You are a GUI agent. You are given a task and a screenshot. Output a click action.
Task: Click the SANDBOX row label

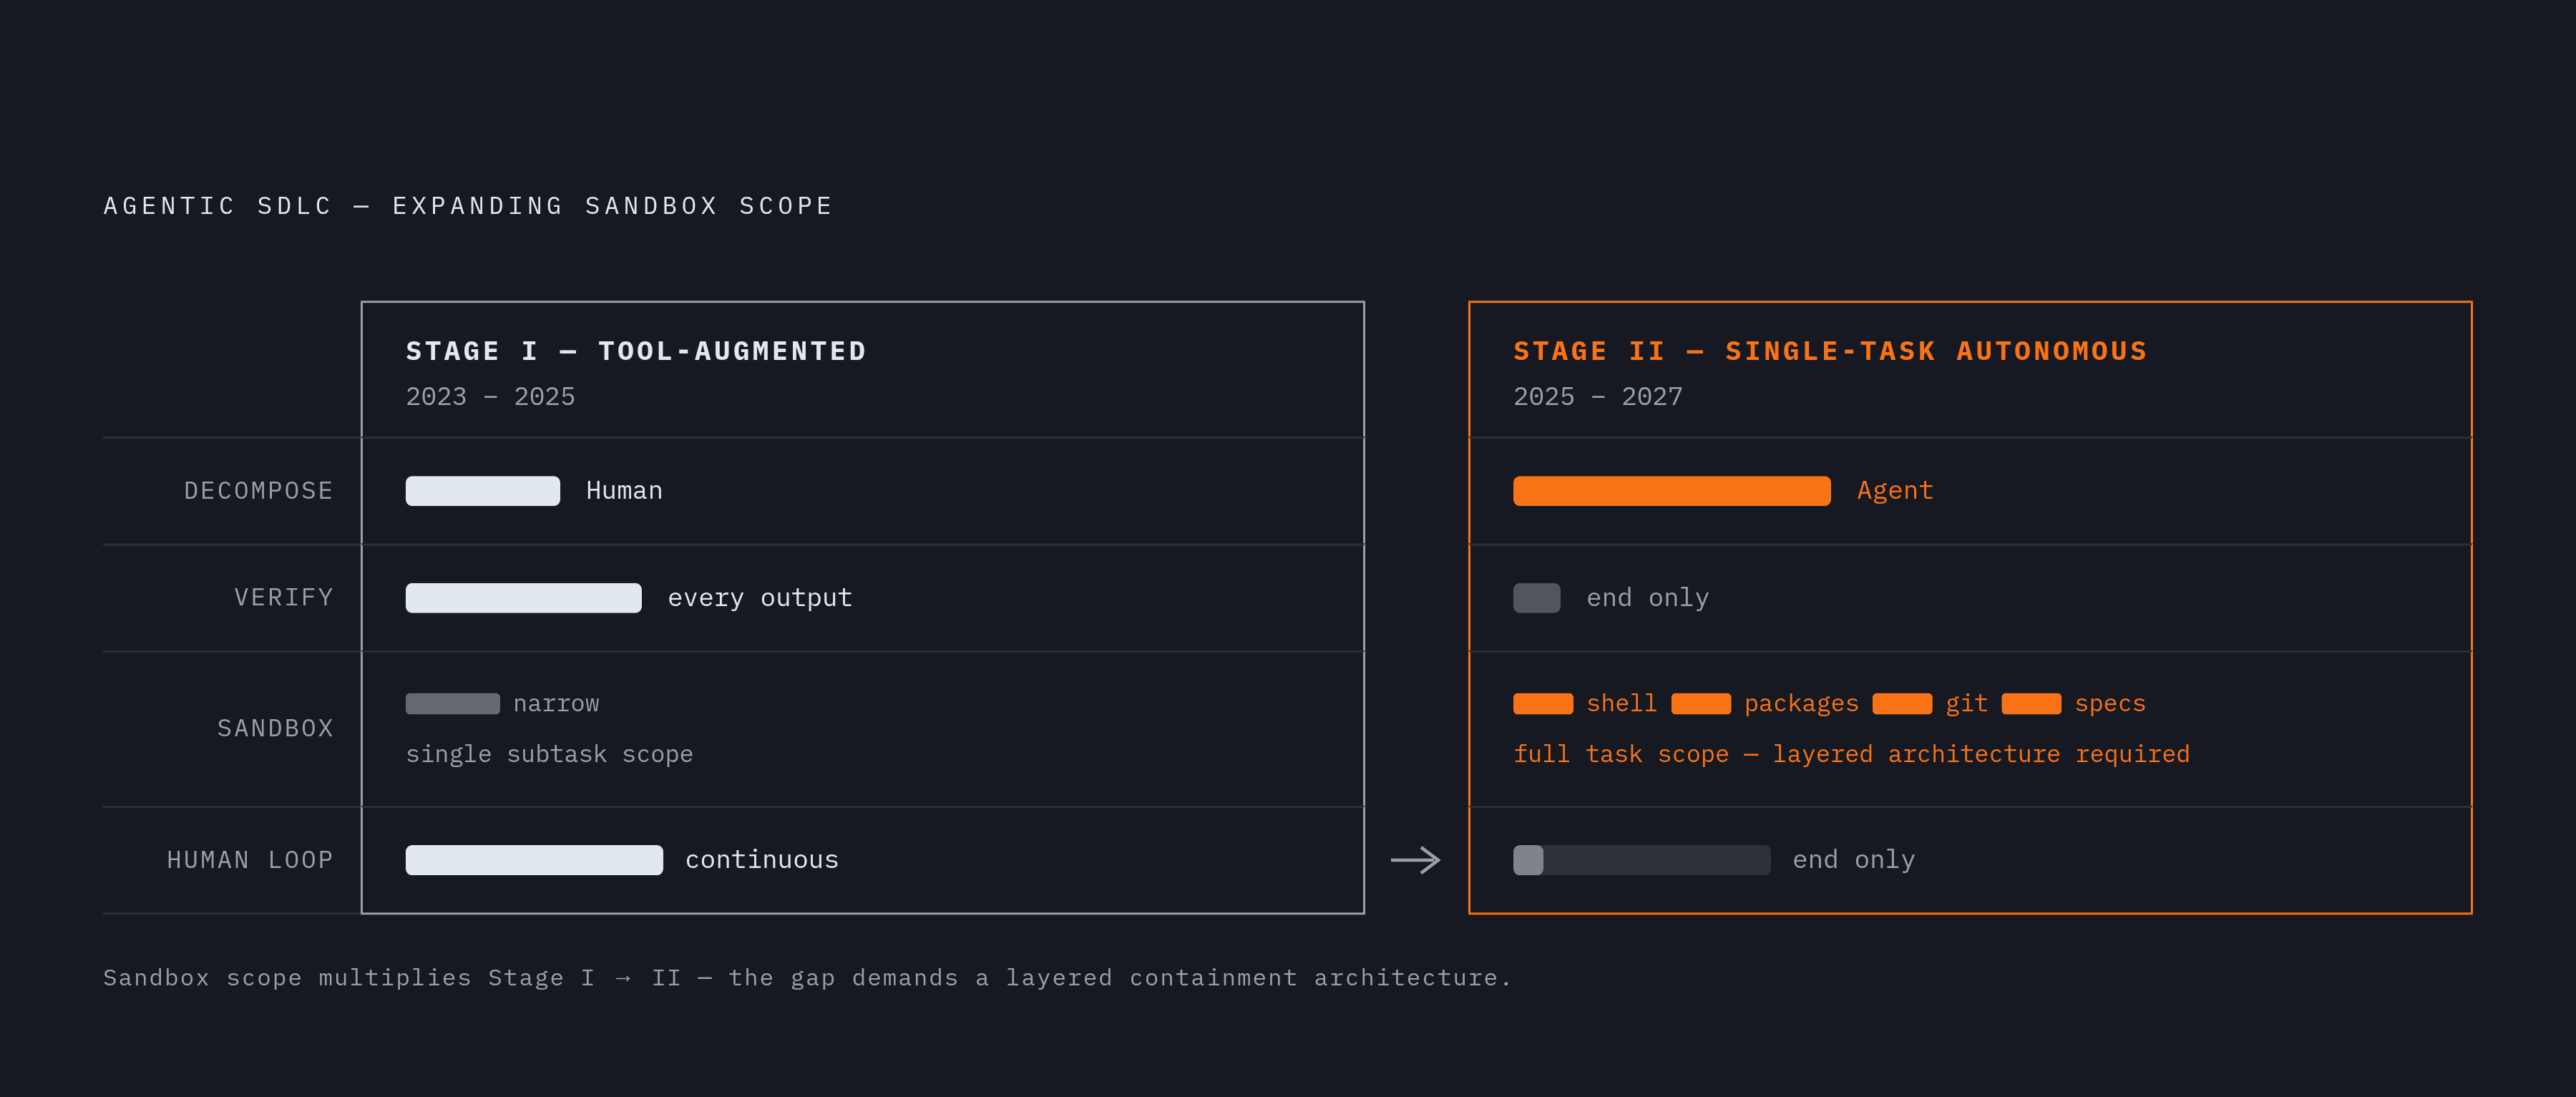pyautogui.click(x=275, y=729)
